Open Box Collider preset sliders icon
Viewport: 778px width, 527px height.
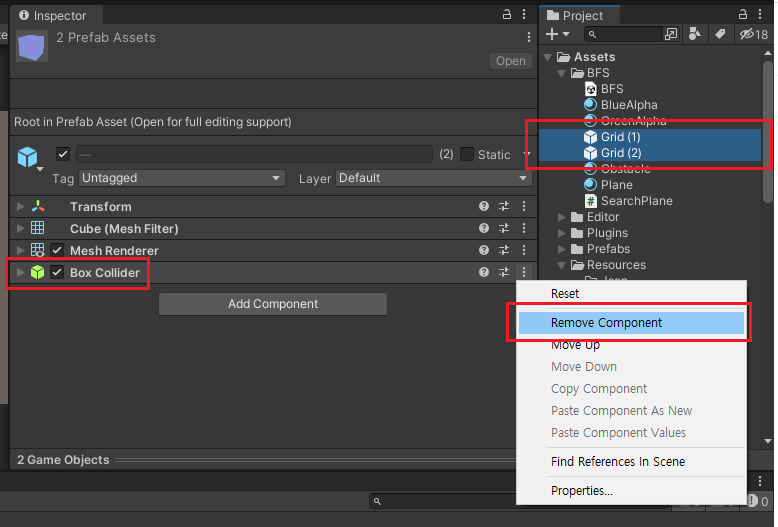(x=504, y=272)
